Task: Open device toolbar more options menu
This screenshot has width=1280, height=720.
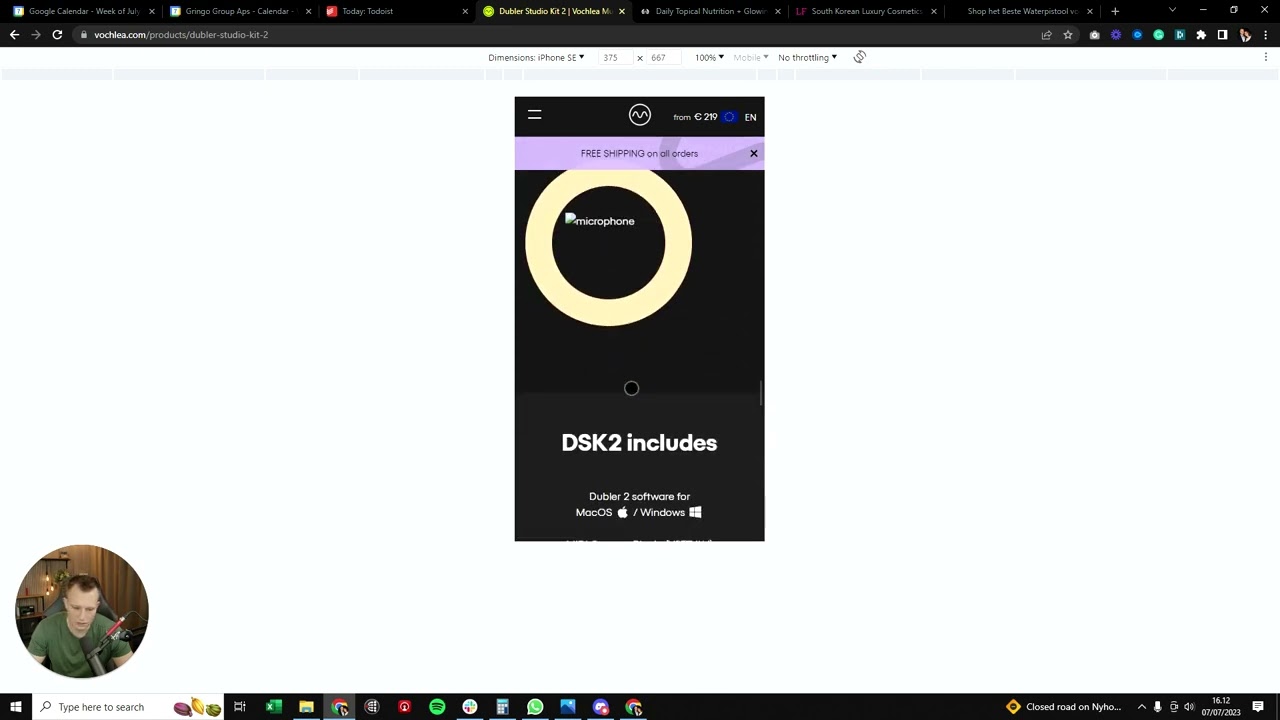Action: tap(1266, 57)
